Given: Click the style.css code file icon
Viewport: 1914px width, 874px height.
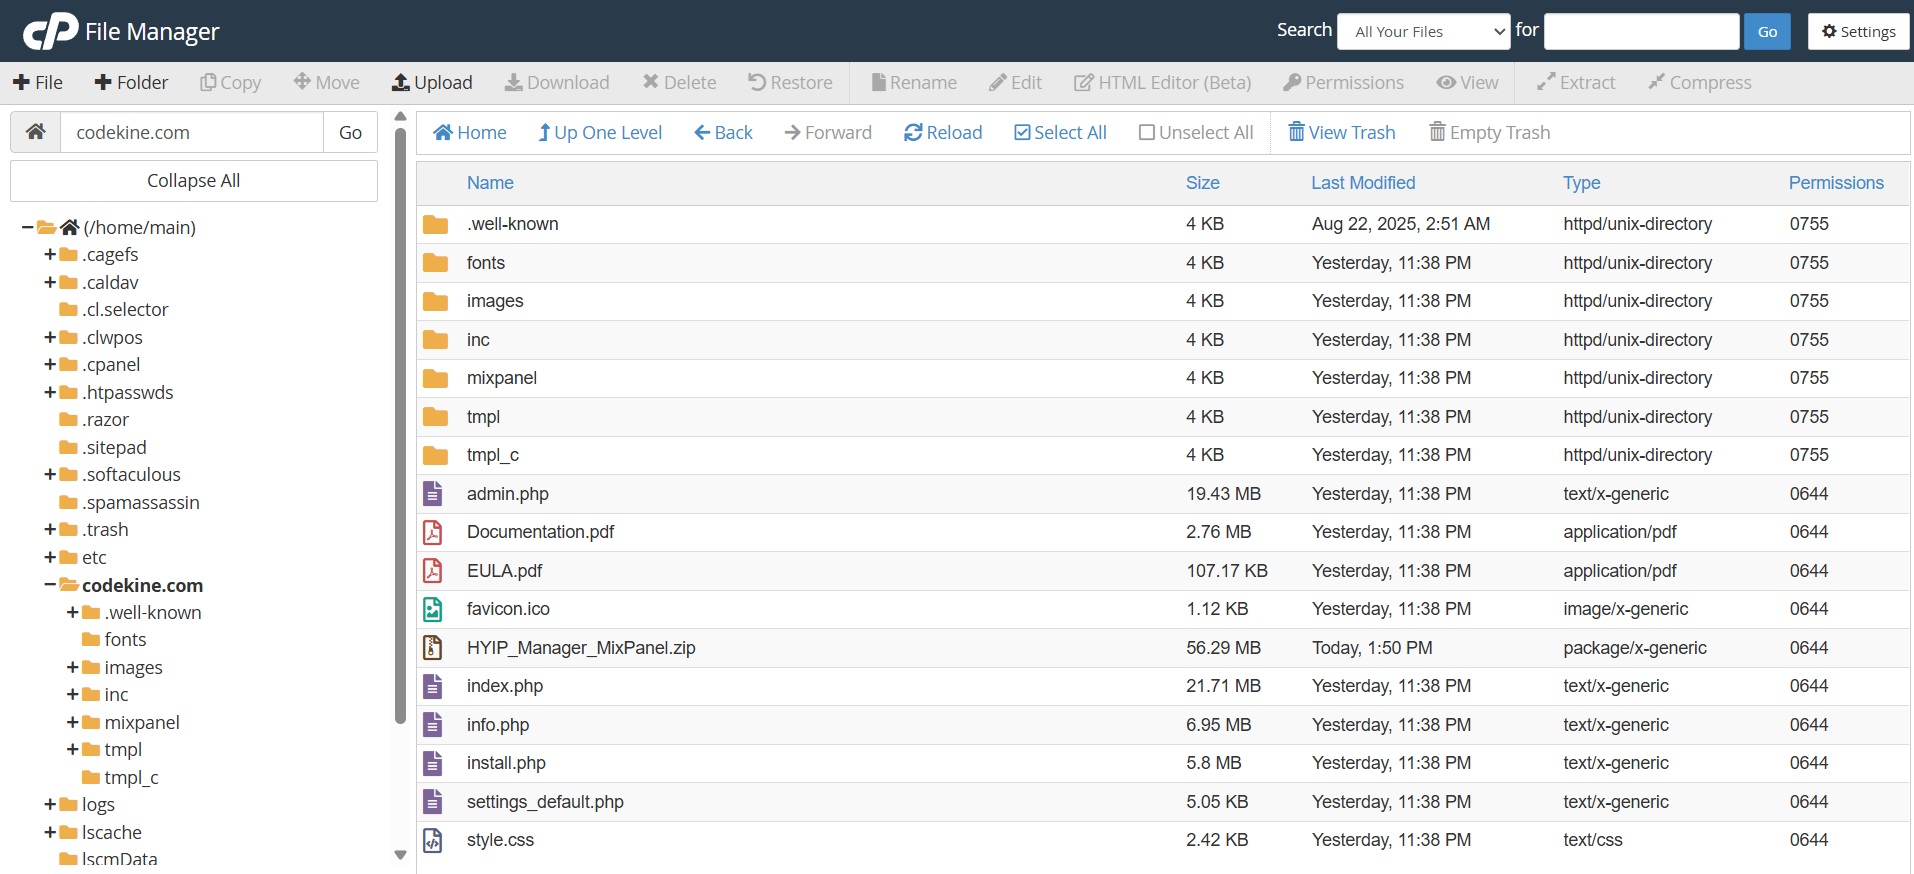Looking at the screenshot, I should pyautogui.click(x=433, y=840).
